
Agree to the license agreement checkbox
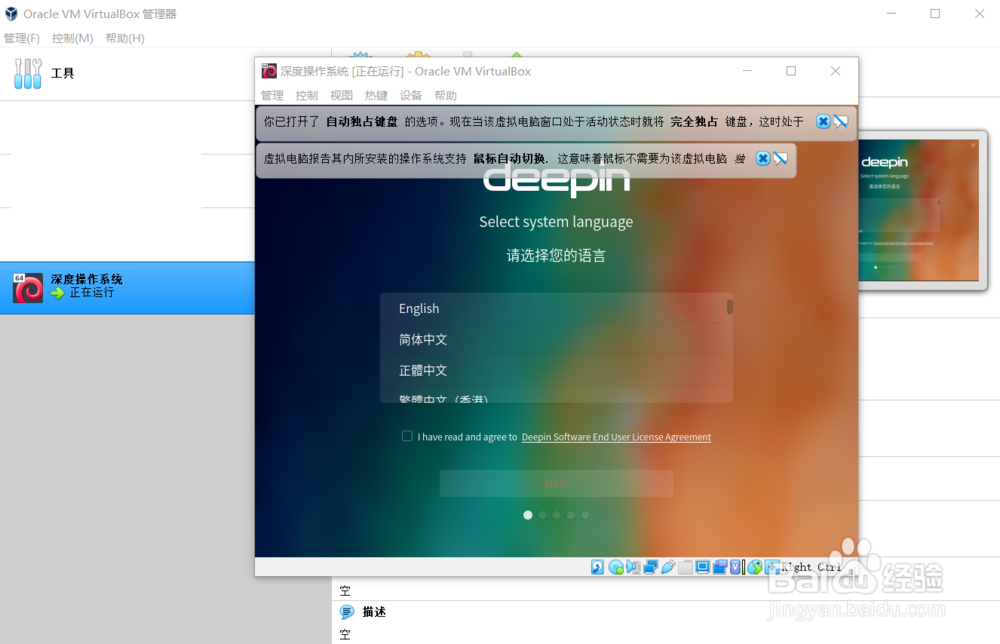pos(407,436)
